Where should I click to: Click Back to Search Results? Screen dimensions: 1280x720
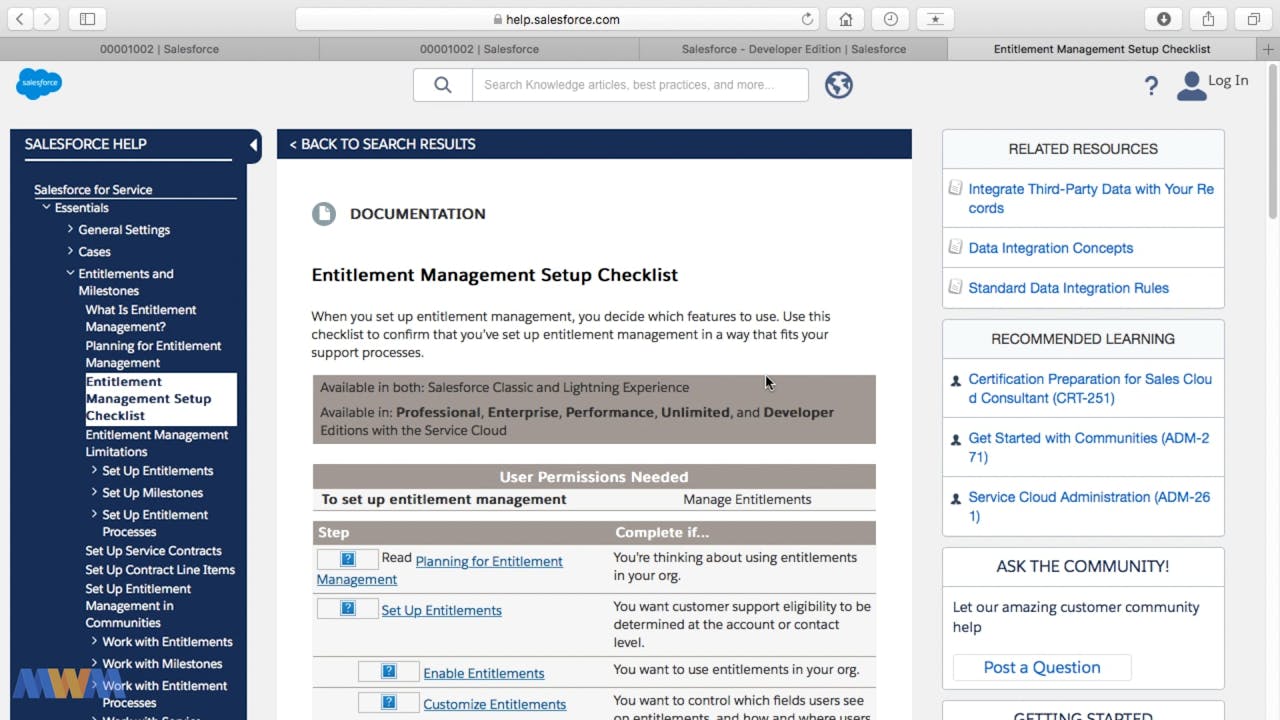382,144
